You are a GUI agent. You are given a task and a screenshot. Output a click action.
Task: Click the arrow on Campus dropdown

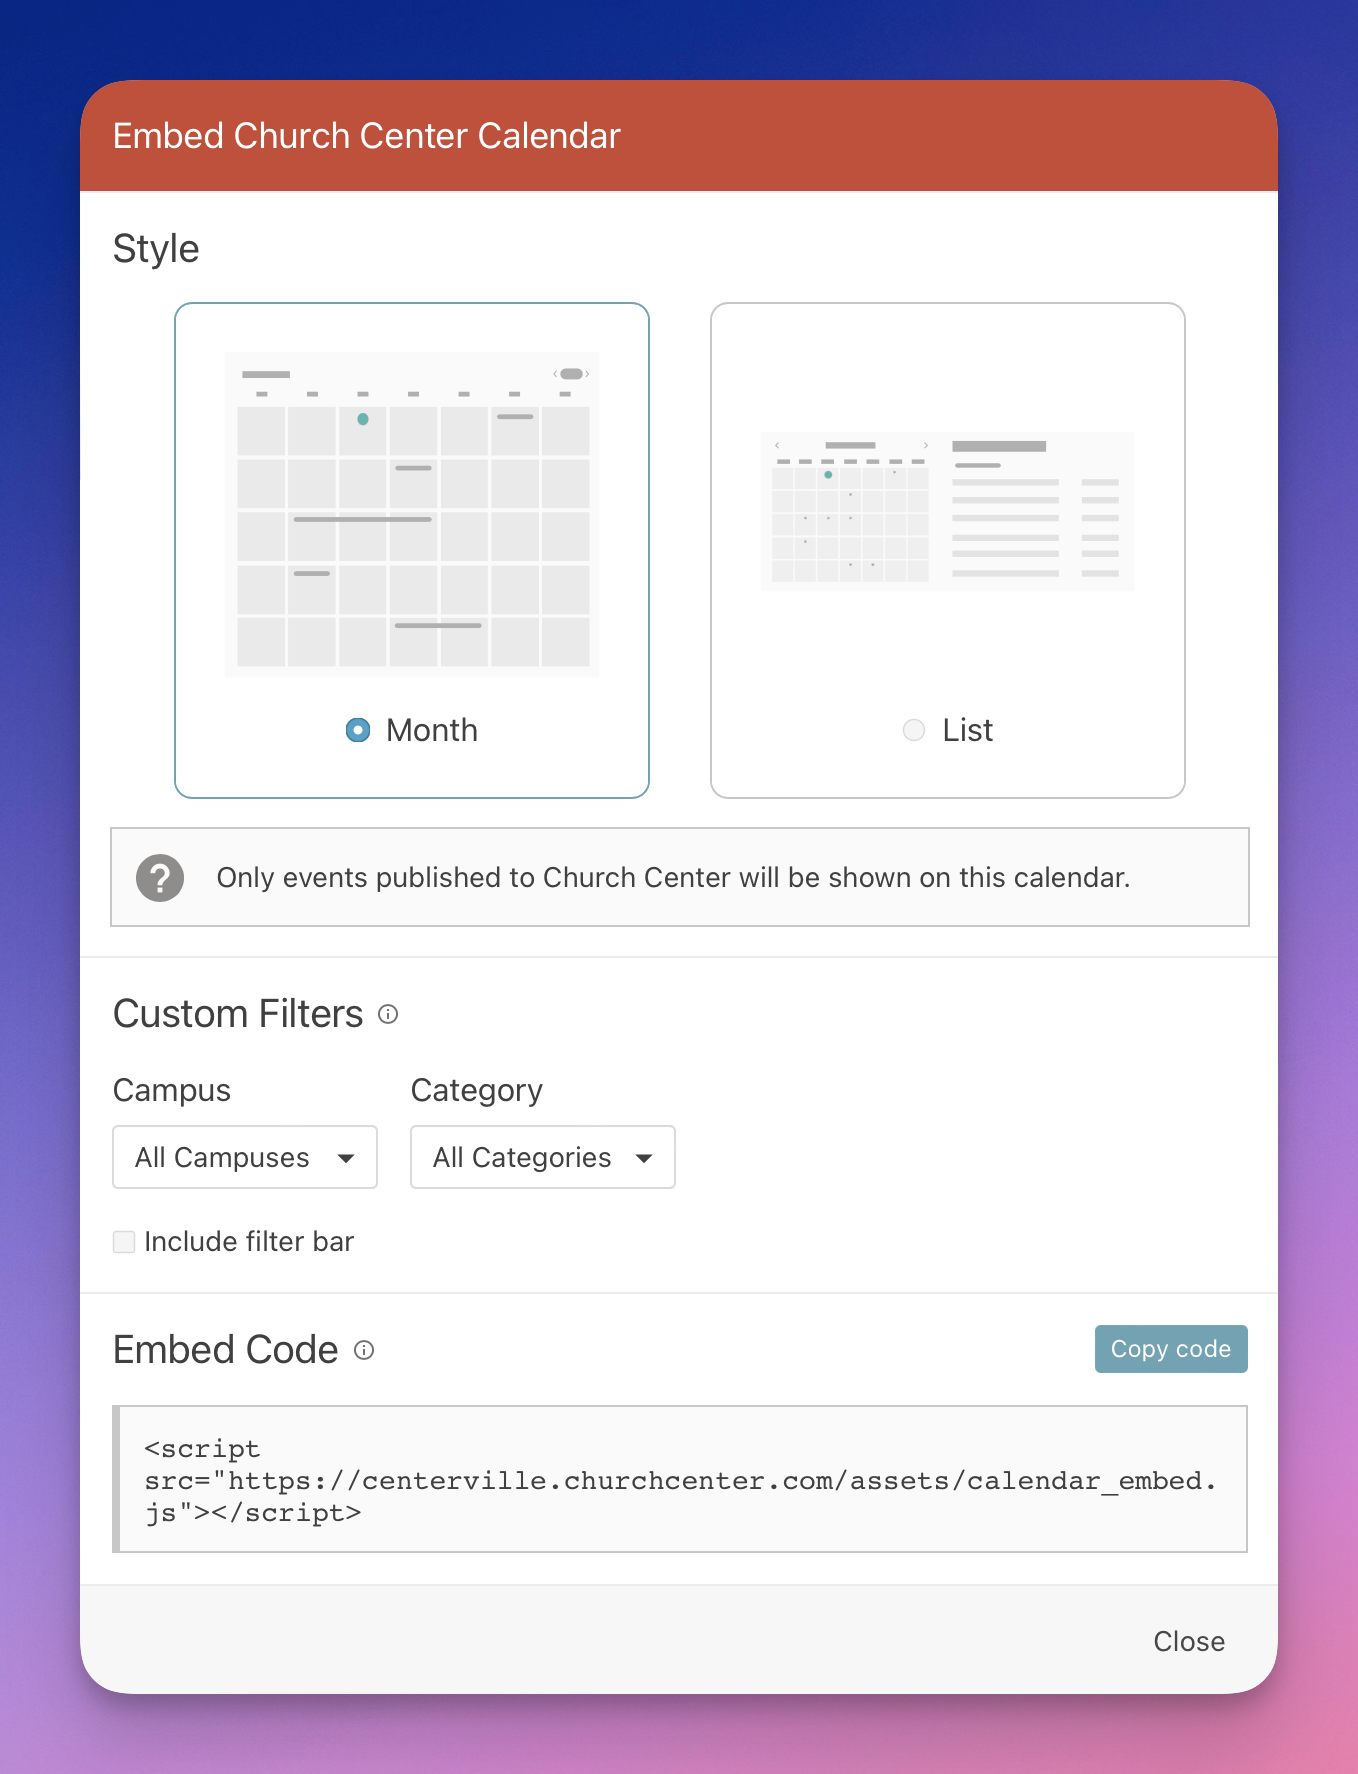[x=346, y=1158]
